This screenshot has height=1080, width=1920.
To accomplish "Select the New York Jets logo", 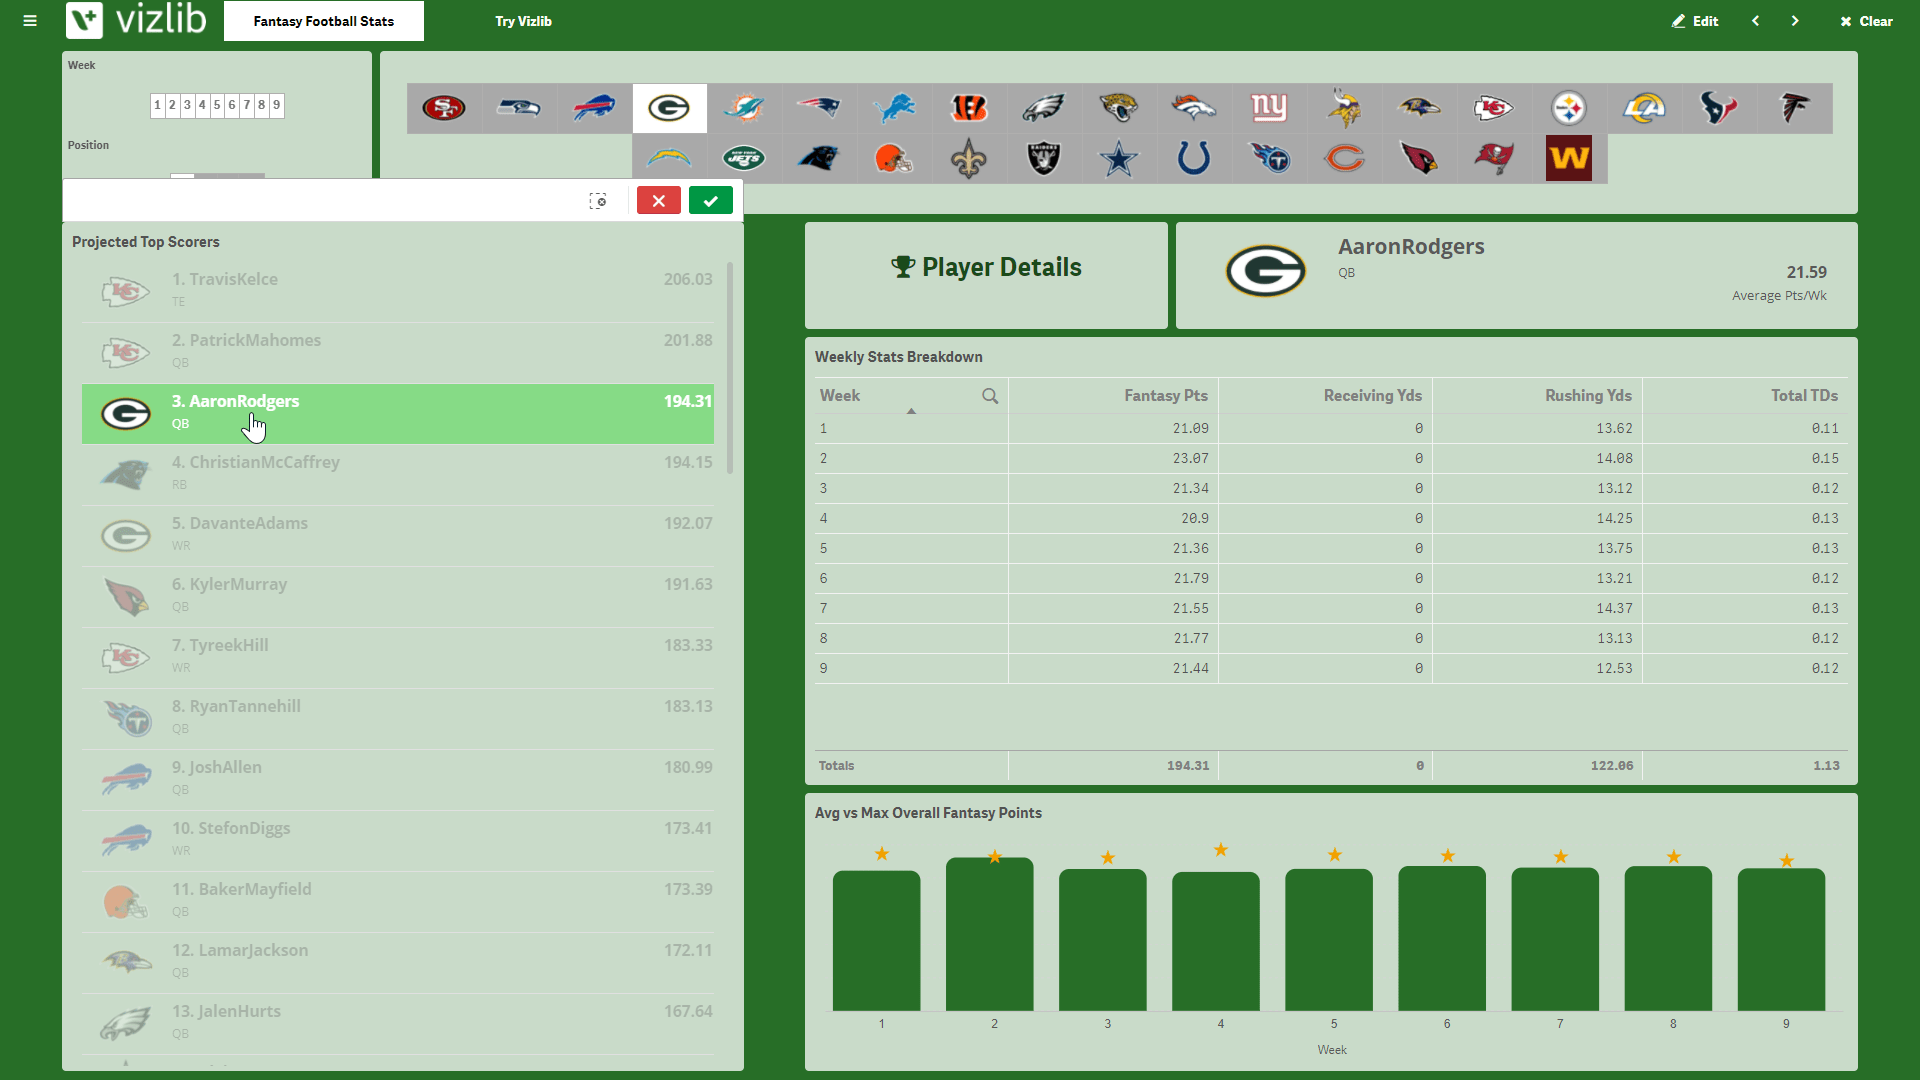I will 744,158.
